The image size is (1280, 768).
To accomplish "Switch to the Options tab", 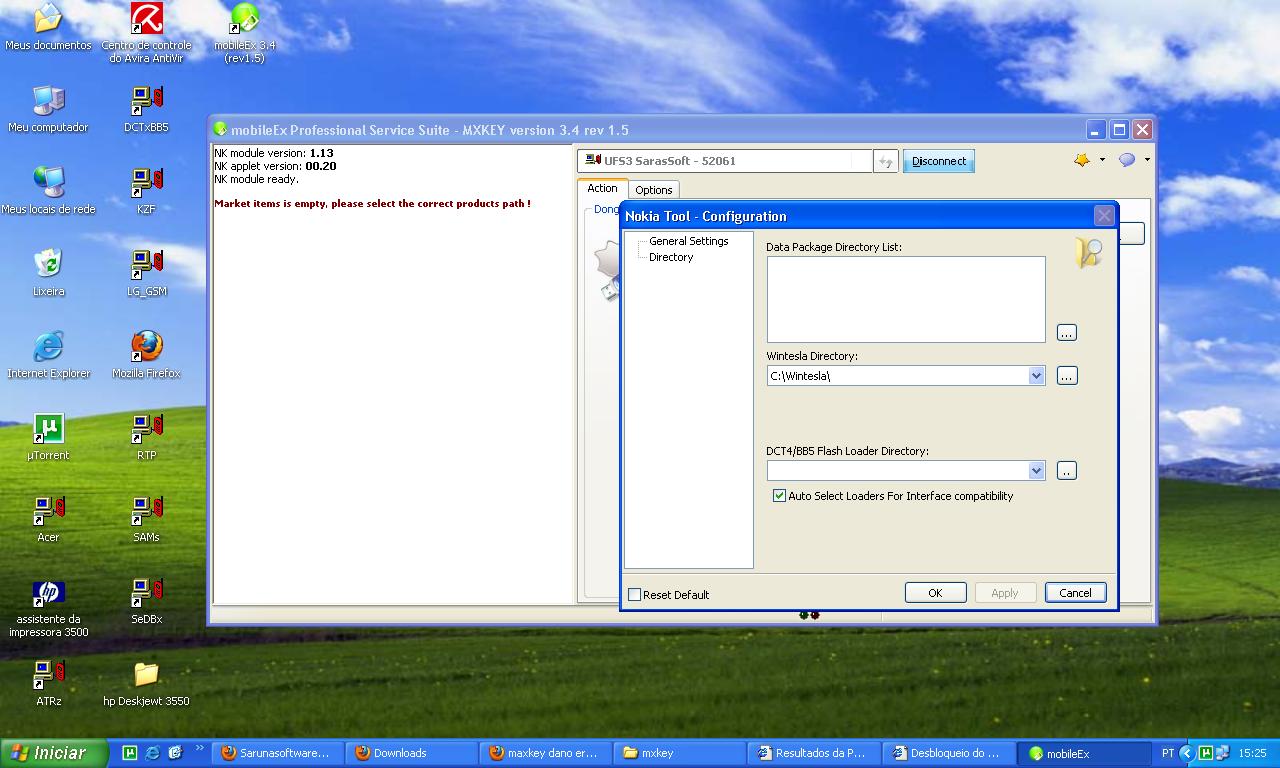I will tap(654, 190).
